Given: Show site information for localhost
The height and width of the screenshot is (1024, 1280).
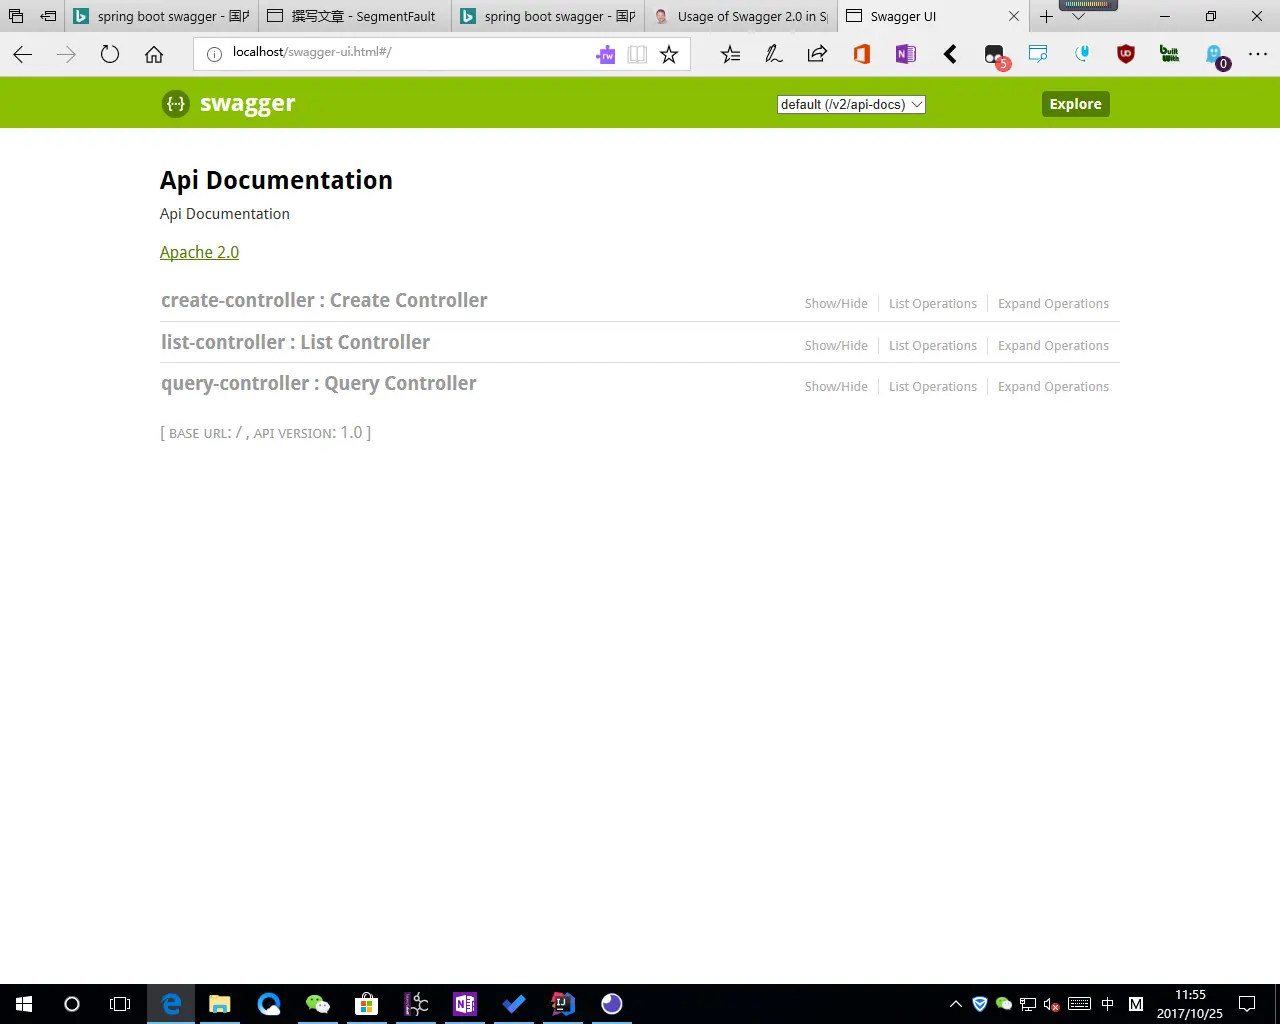Looking at the screenshot, I should [x=214, y=54].
